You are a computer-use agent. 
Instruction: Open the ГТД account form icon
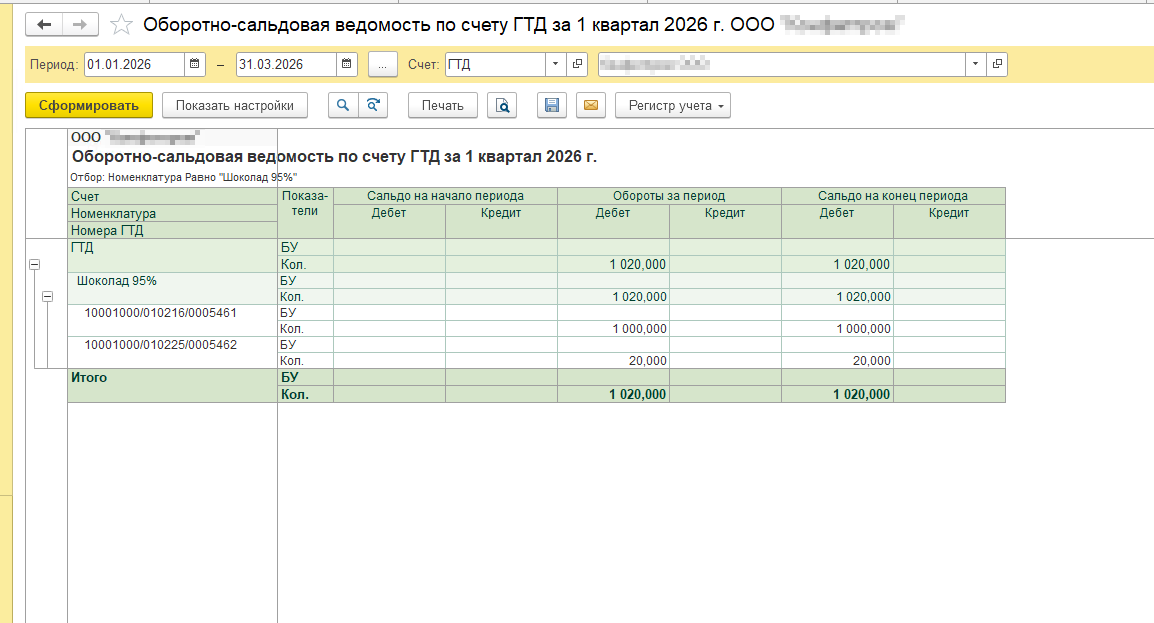pyautogui.click(x=578, y=64)
